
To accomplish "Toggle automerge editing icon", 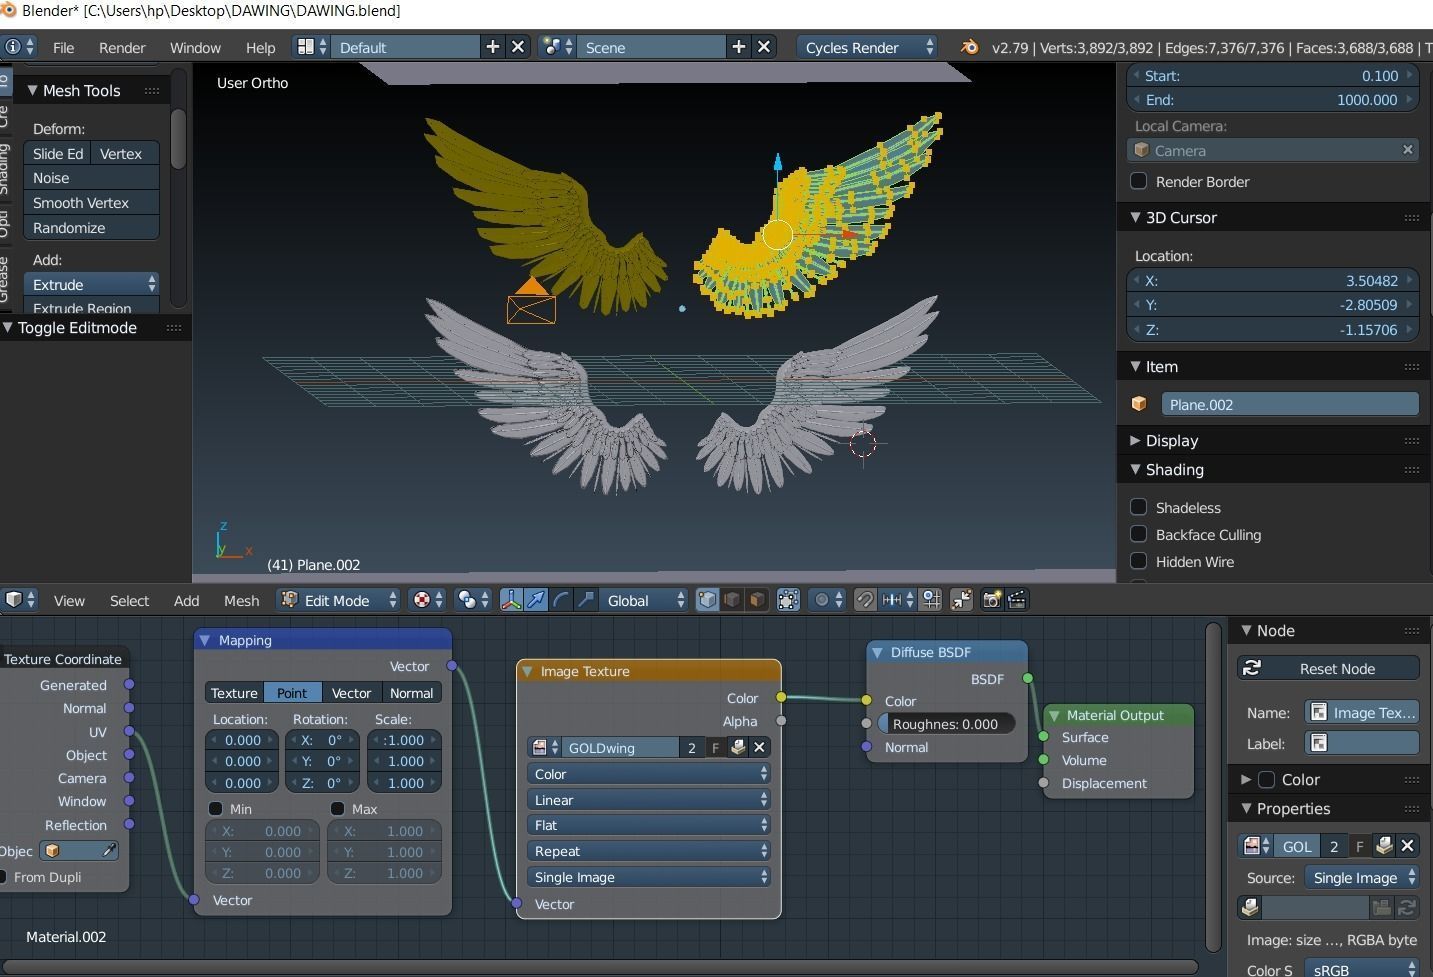I will point(961,600).
